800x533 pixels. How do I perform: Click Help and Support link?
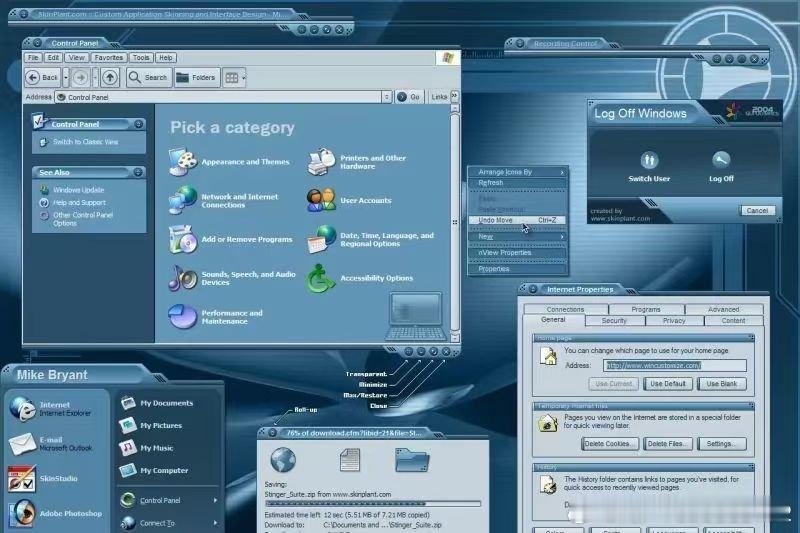tap(79, 202)
